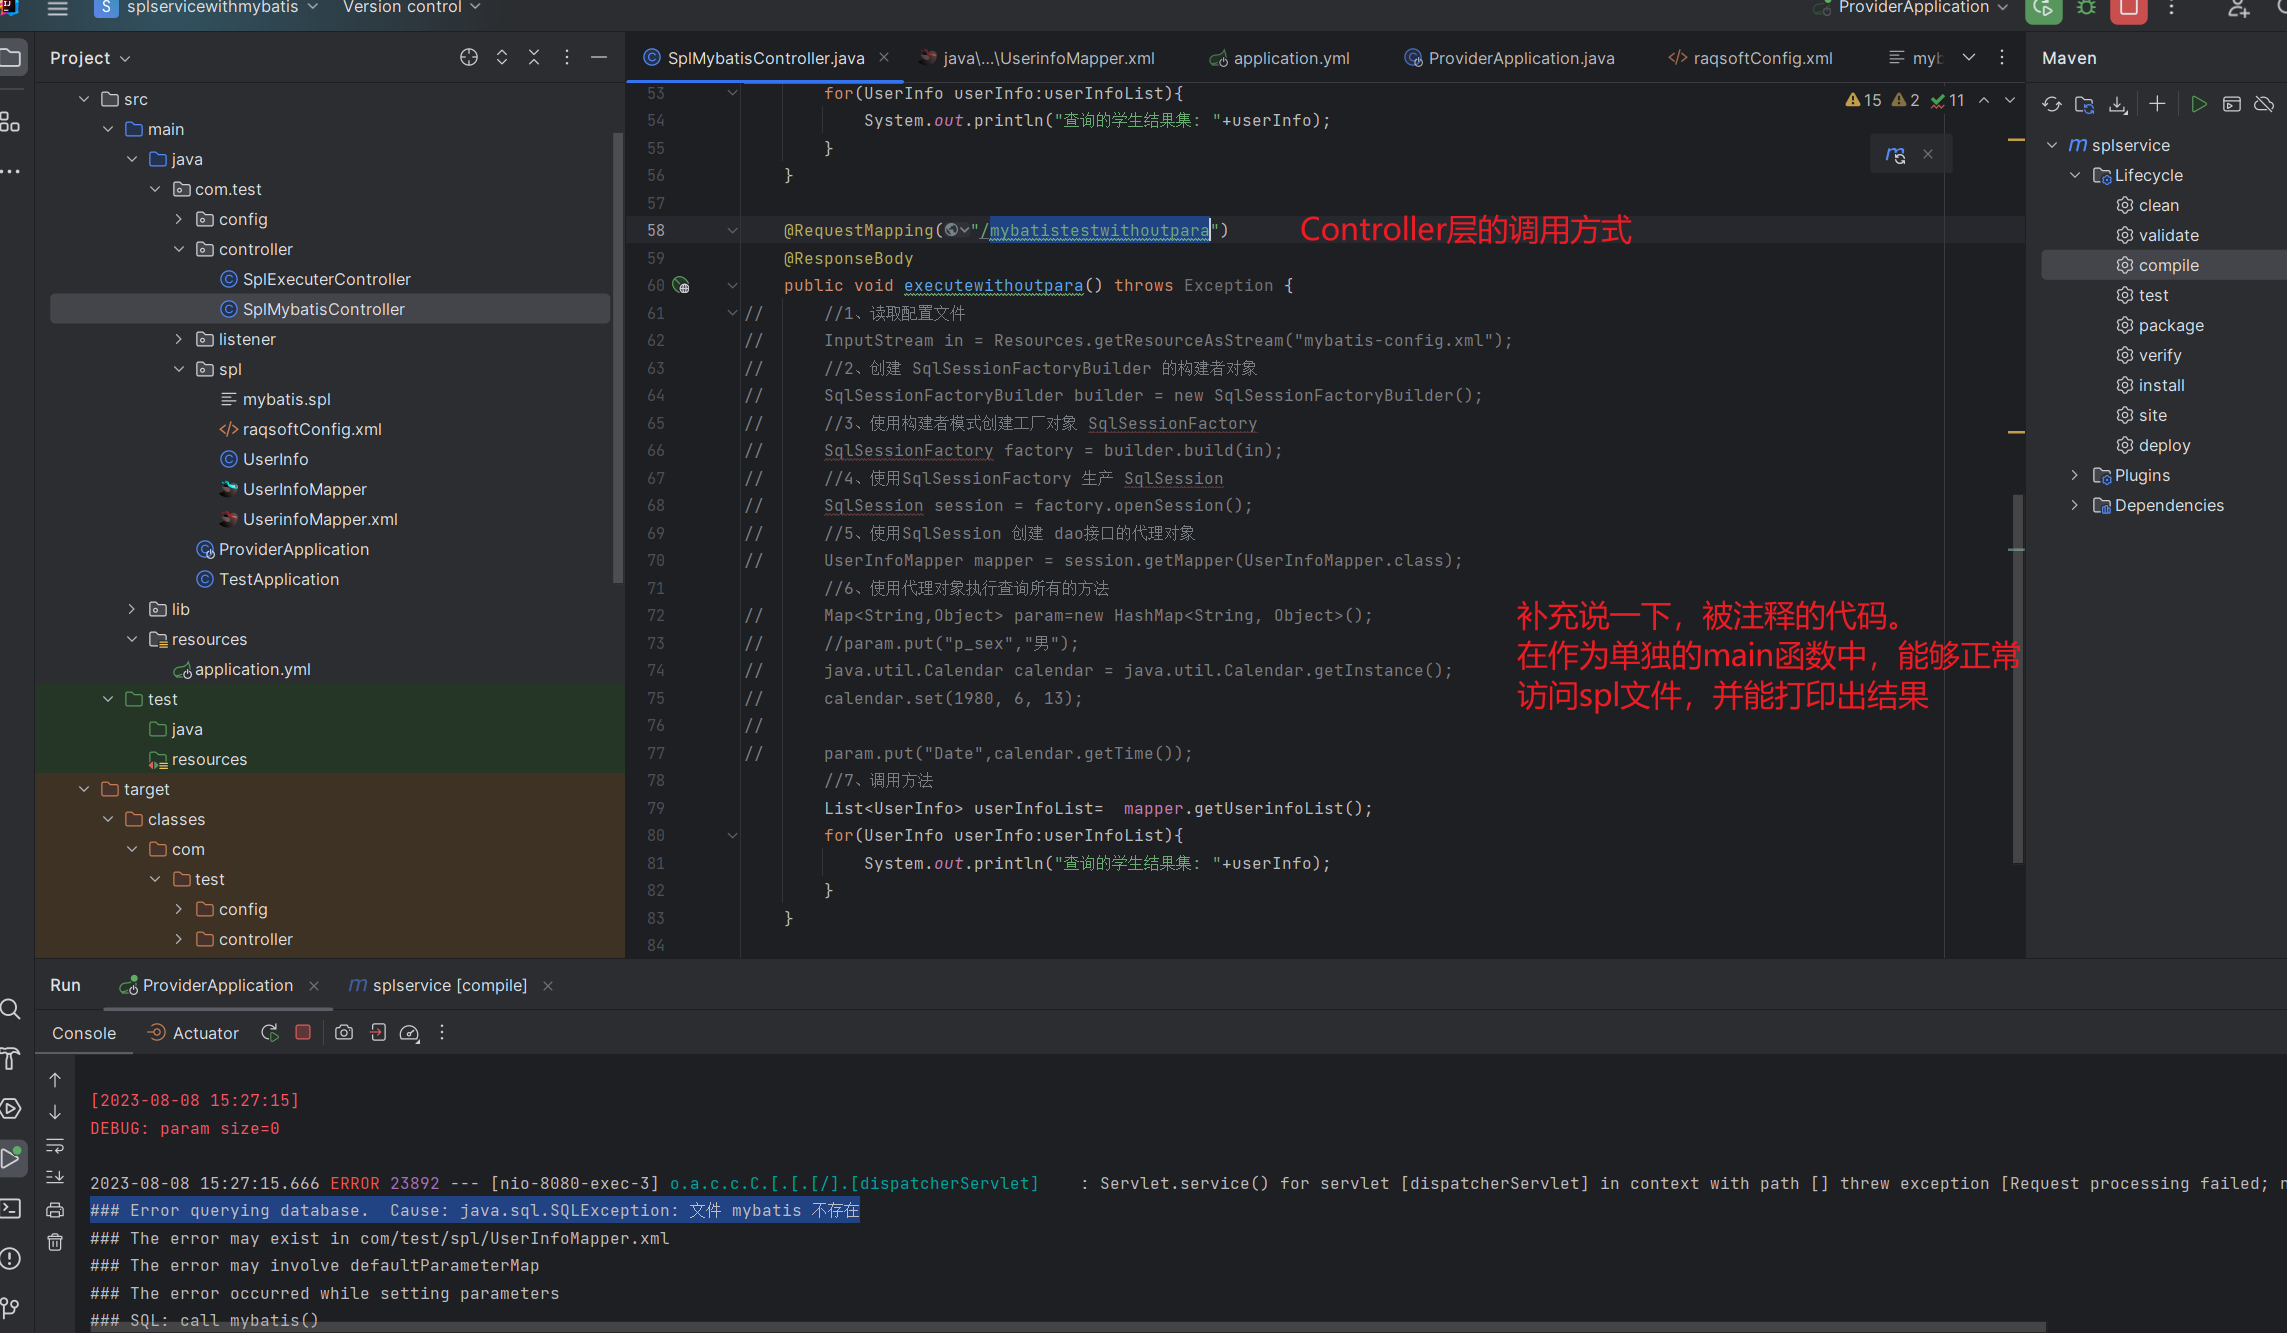Collapse the controller package folder

point(179,249)
